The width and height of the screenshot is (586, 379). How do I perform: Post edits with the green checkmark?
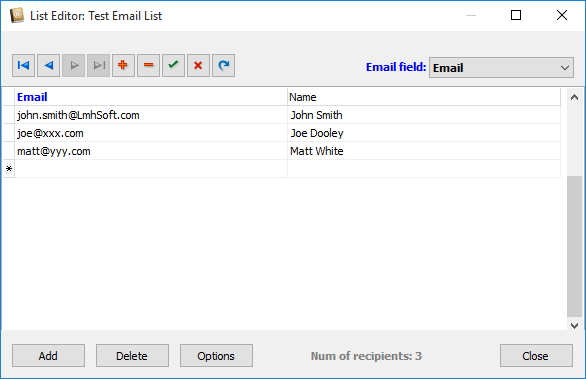[x=173, y=65]
